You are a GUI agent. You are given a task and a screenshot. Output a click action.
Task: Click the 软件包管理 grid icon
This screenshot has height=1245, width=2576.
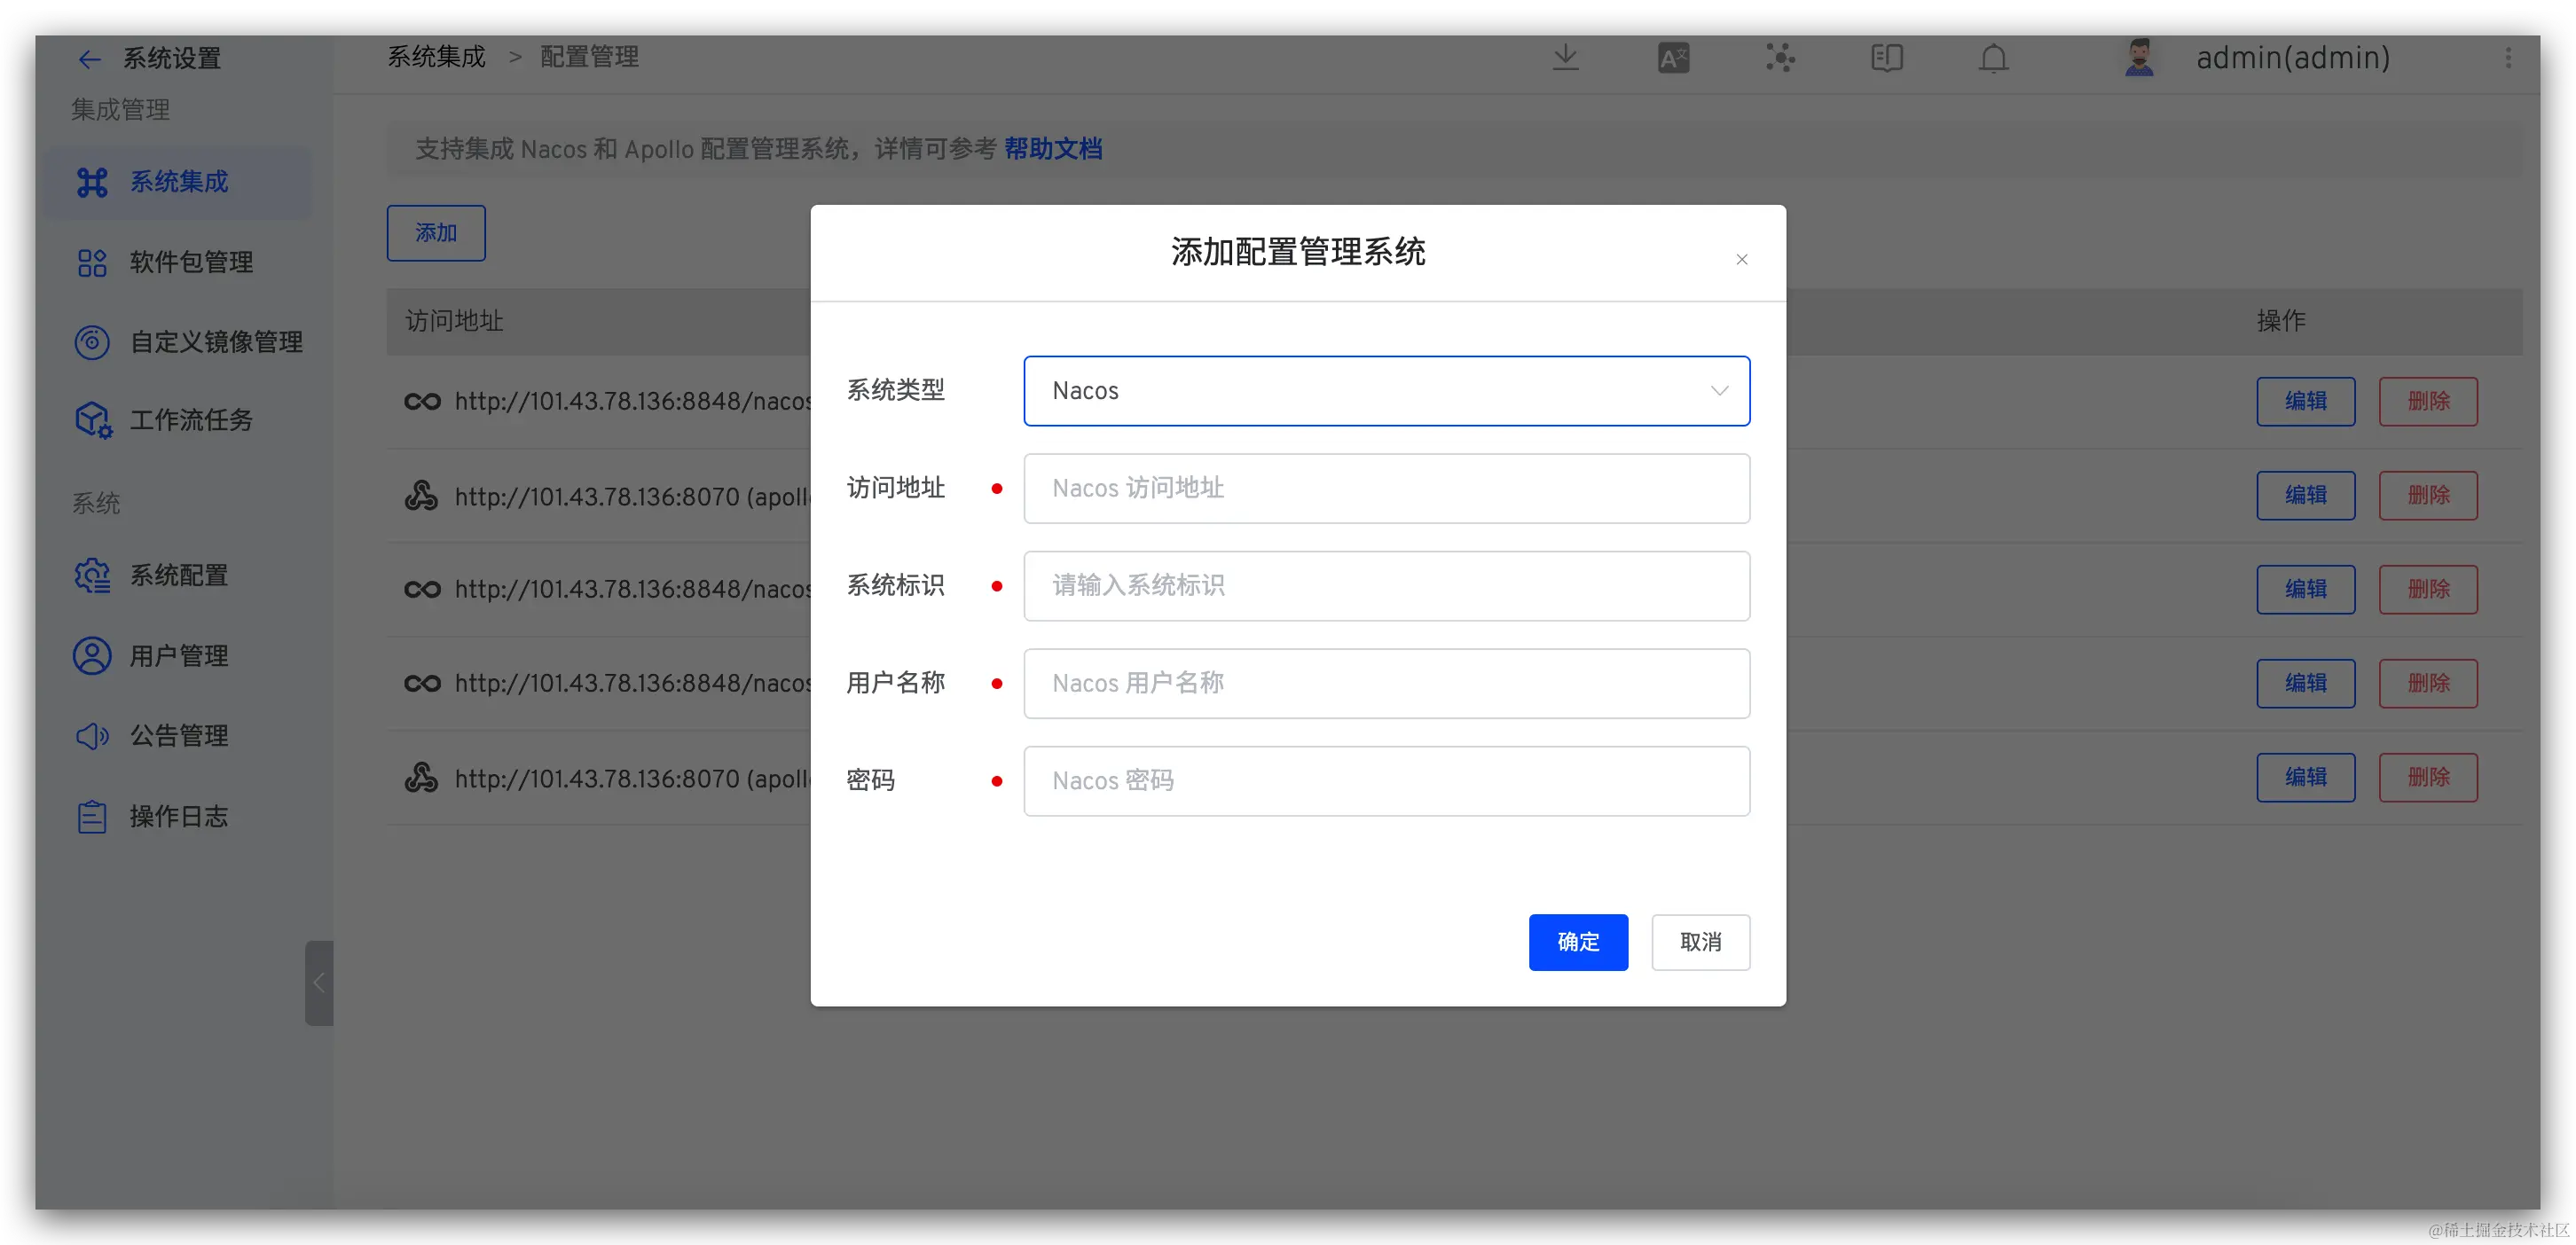coord(92,263)
